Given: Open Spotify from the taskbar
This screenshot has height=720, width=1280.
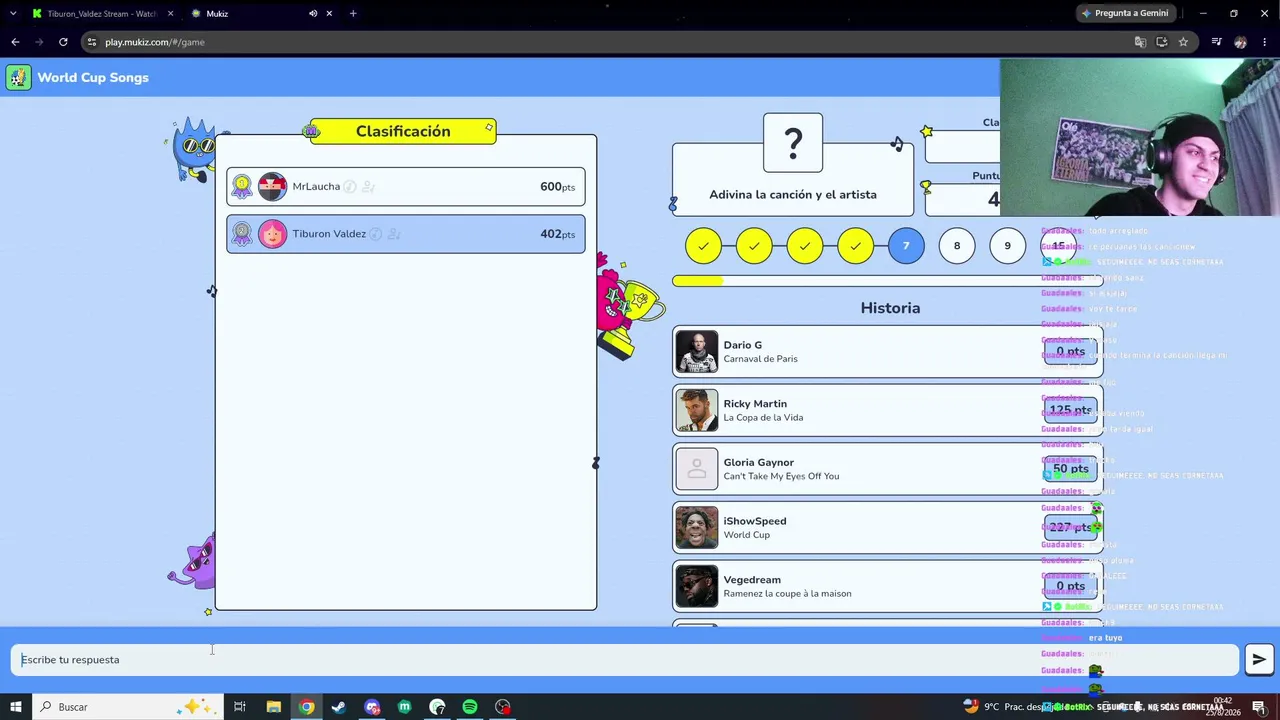Looking at the screenshot, I should pyautogui.click(x=470, y=707).
